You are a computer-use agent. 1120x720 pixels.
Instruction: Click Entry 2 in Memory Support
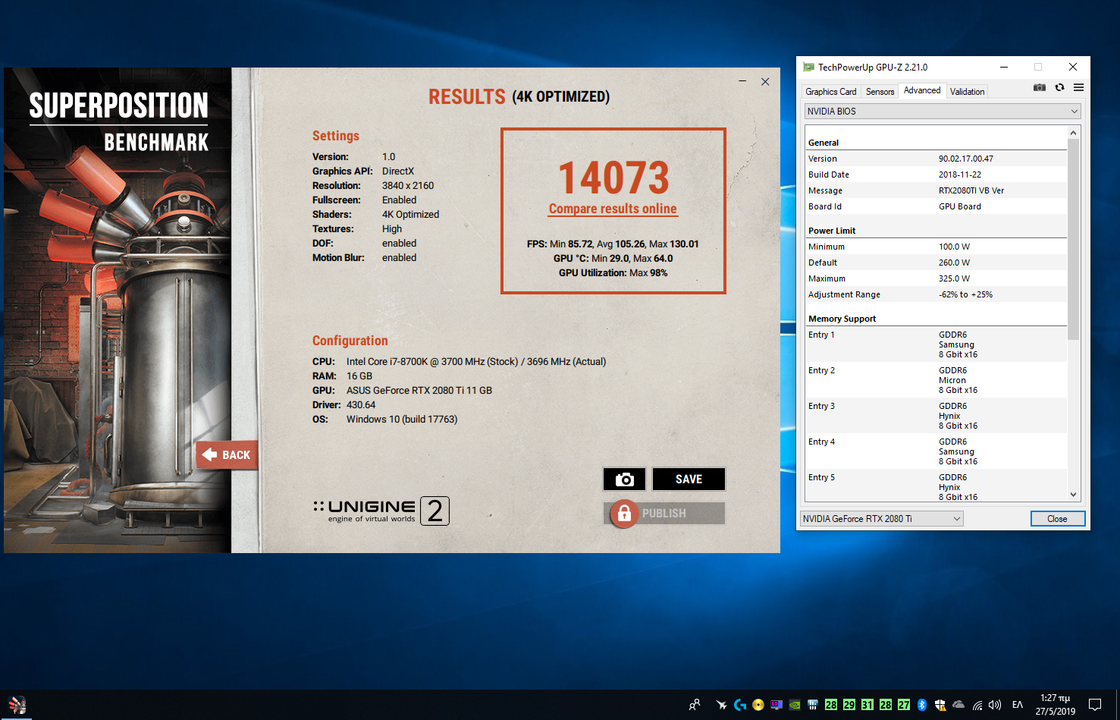pyautogui.click(x=821, y=370)
